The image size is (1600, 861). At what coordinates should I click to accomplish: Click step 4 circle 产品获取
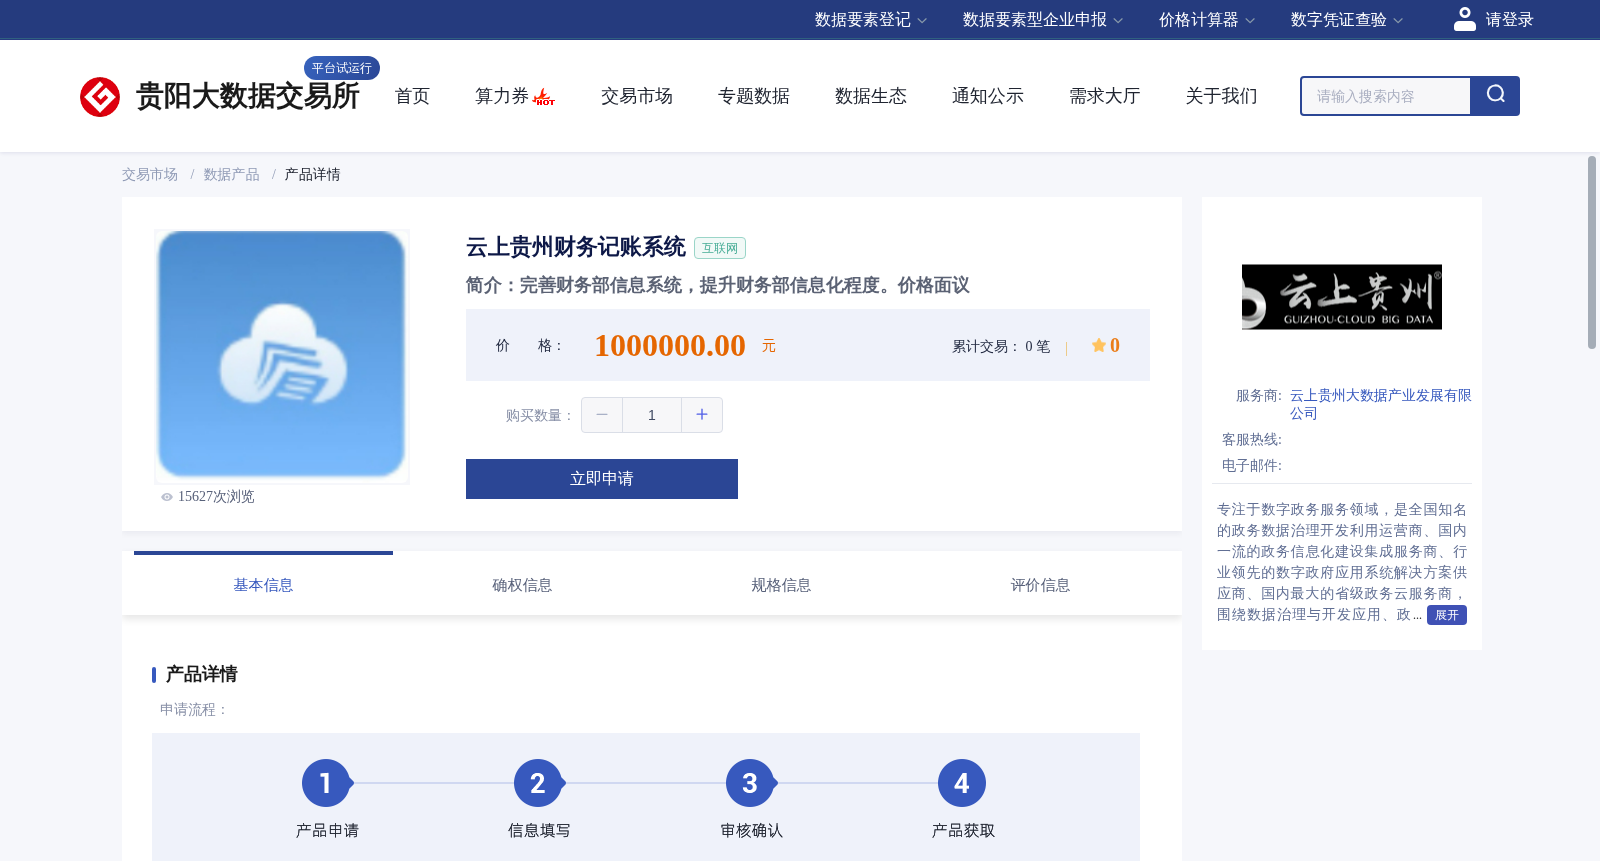click(962, 783)
